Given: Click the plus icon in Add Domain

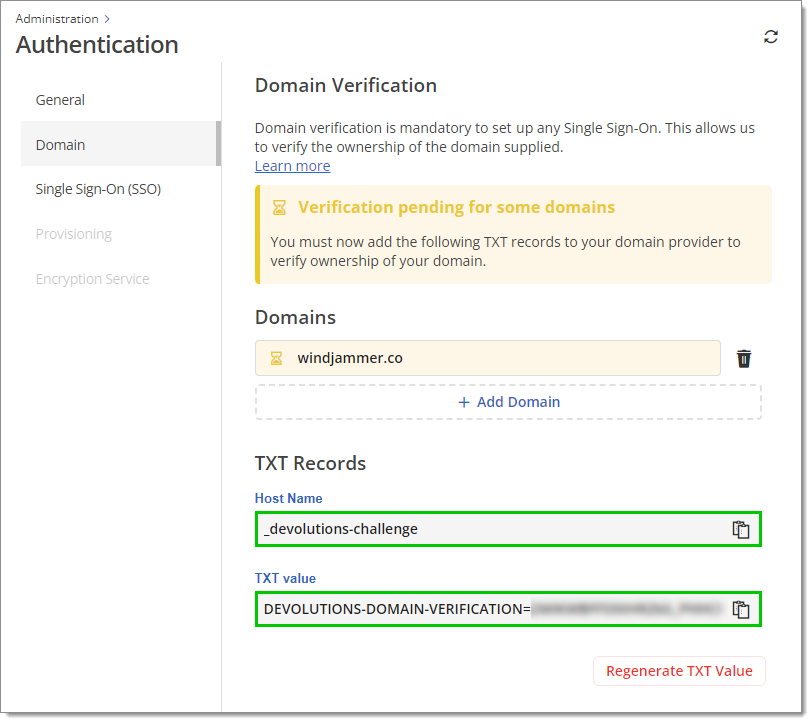Looking at the screenshot, I should click(x=464, y=402).
